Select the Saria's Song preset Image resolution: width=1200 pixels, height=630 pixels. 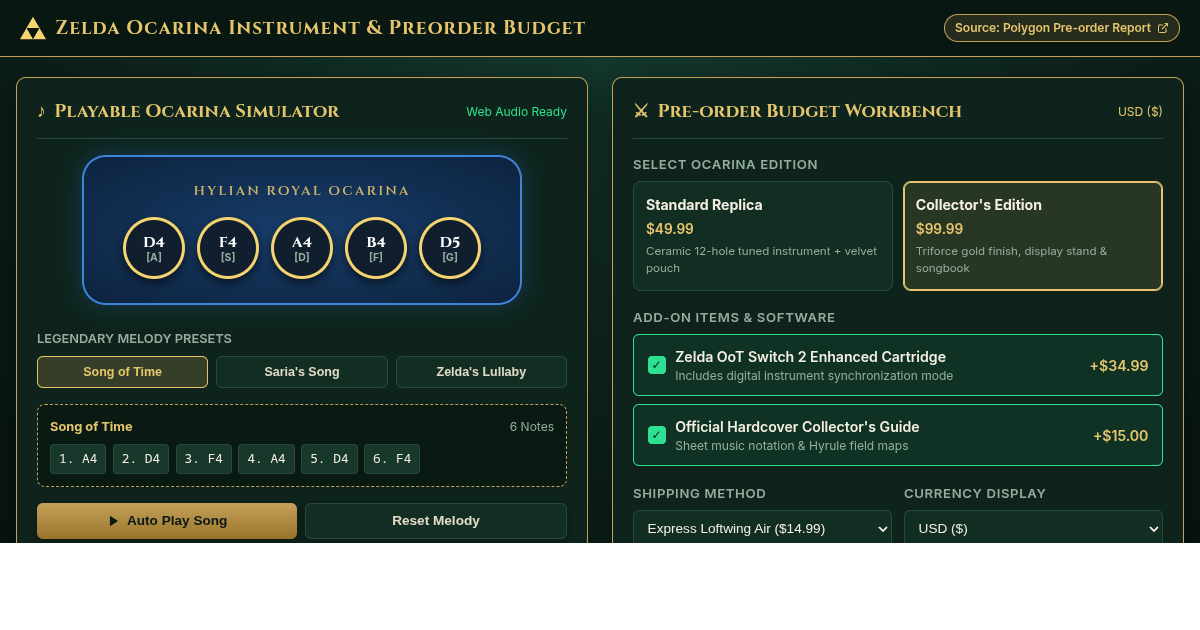pos(302,372)
